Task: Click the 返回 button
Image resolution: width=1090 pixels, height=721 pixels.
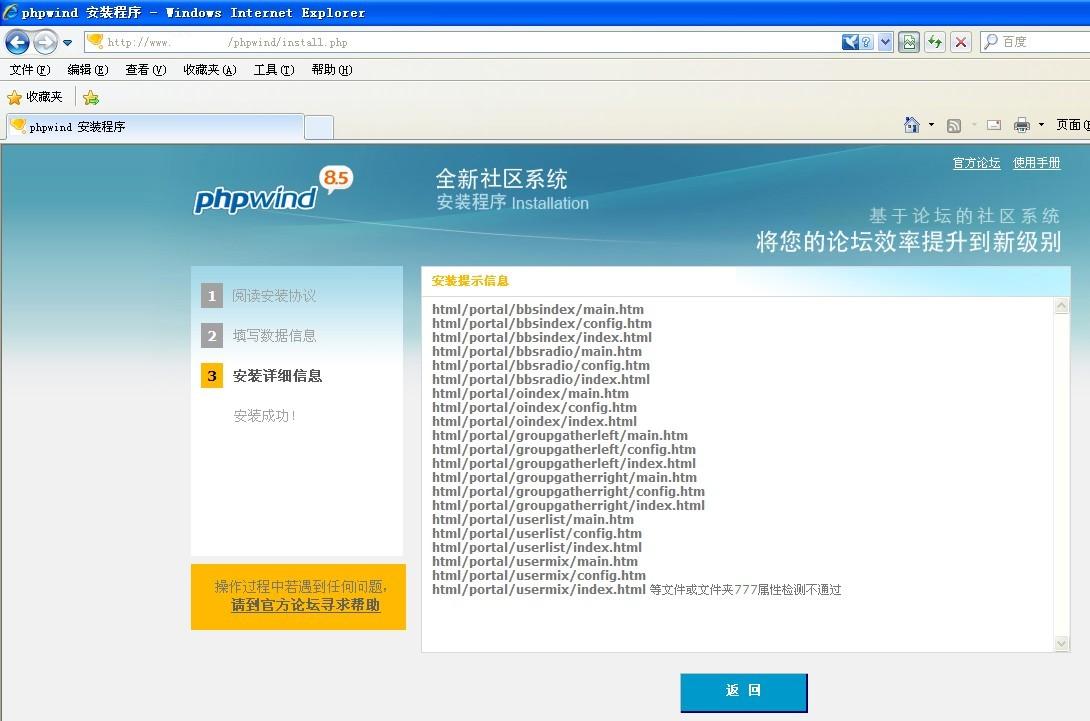Action: tap(744, 692)
